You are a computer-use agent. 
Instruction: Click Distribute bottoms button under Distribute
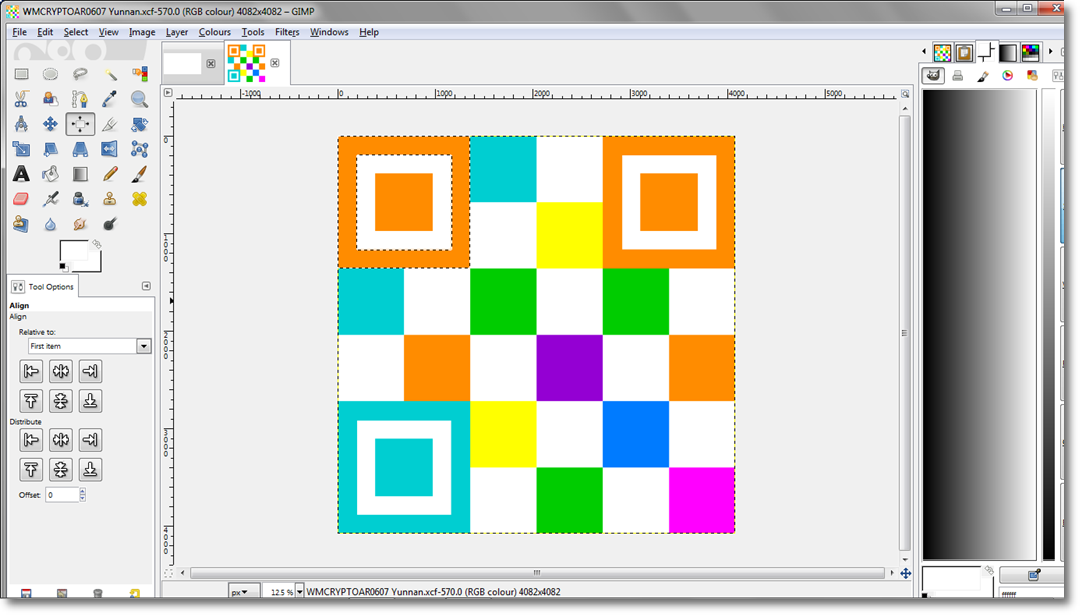(90, 470)
